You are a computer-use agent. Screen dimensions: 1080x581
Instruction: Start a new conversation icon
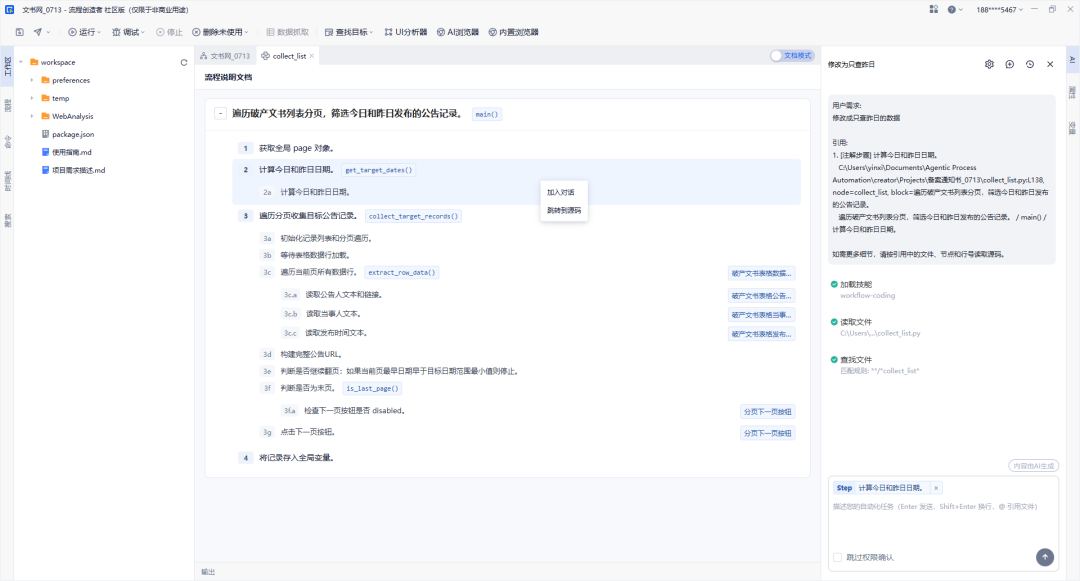[1010, 64]
